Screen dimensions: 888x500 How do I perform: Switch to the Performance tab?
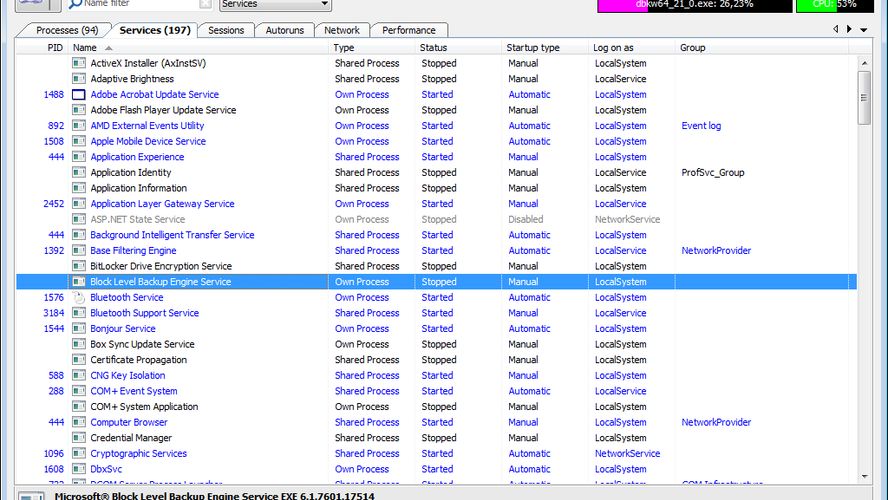(x=409, y=30)
